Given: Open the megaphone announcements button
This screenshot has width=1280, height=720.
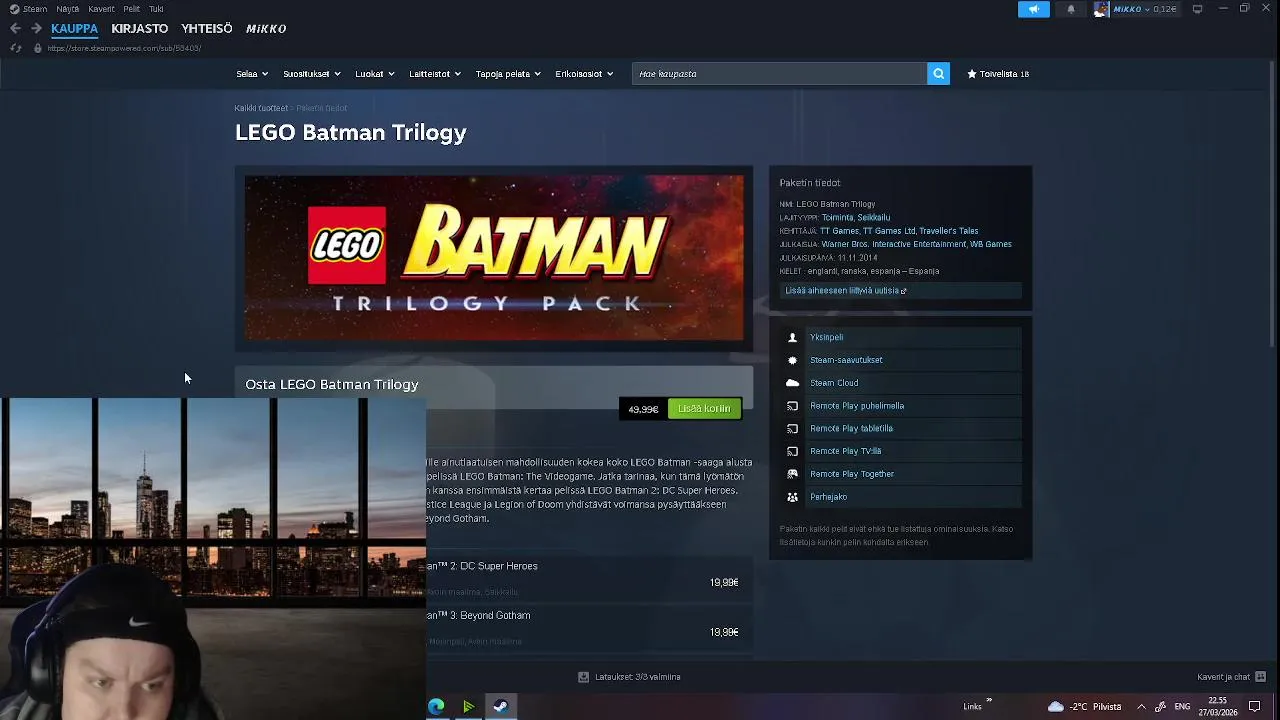Looking at the screenshot, I should coord(1034,9).
